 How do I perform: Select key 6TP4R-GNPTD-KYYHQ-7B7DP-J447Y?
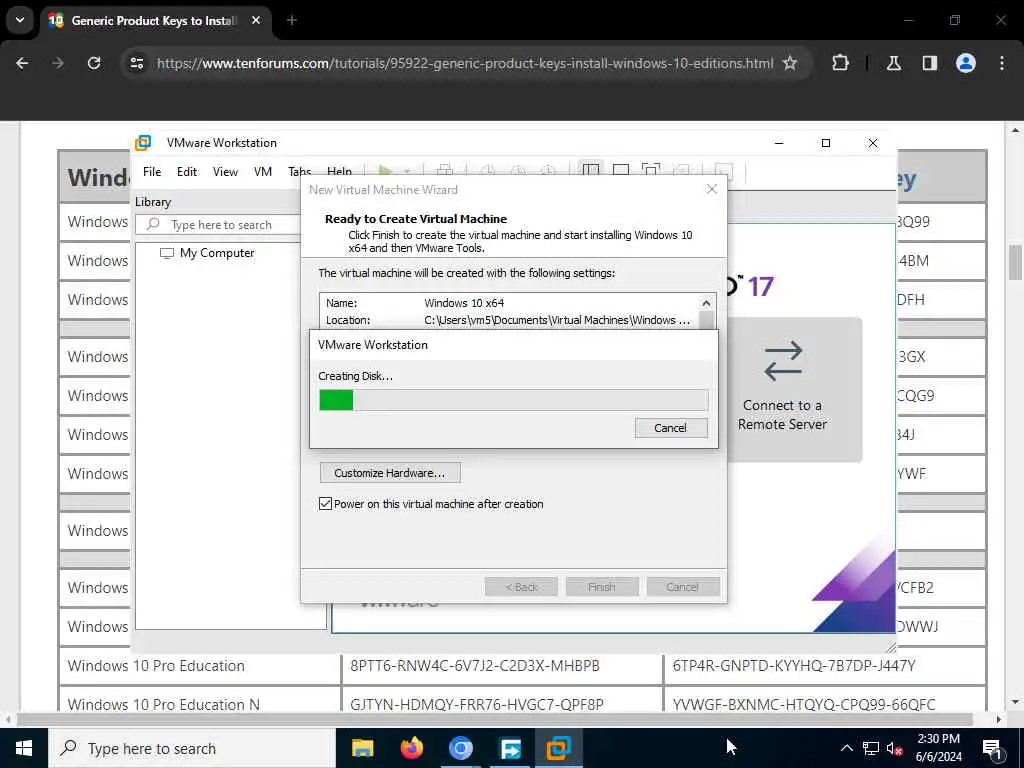[x=794, y=665]
